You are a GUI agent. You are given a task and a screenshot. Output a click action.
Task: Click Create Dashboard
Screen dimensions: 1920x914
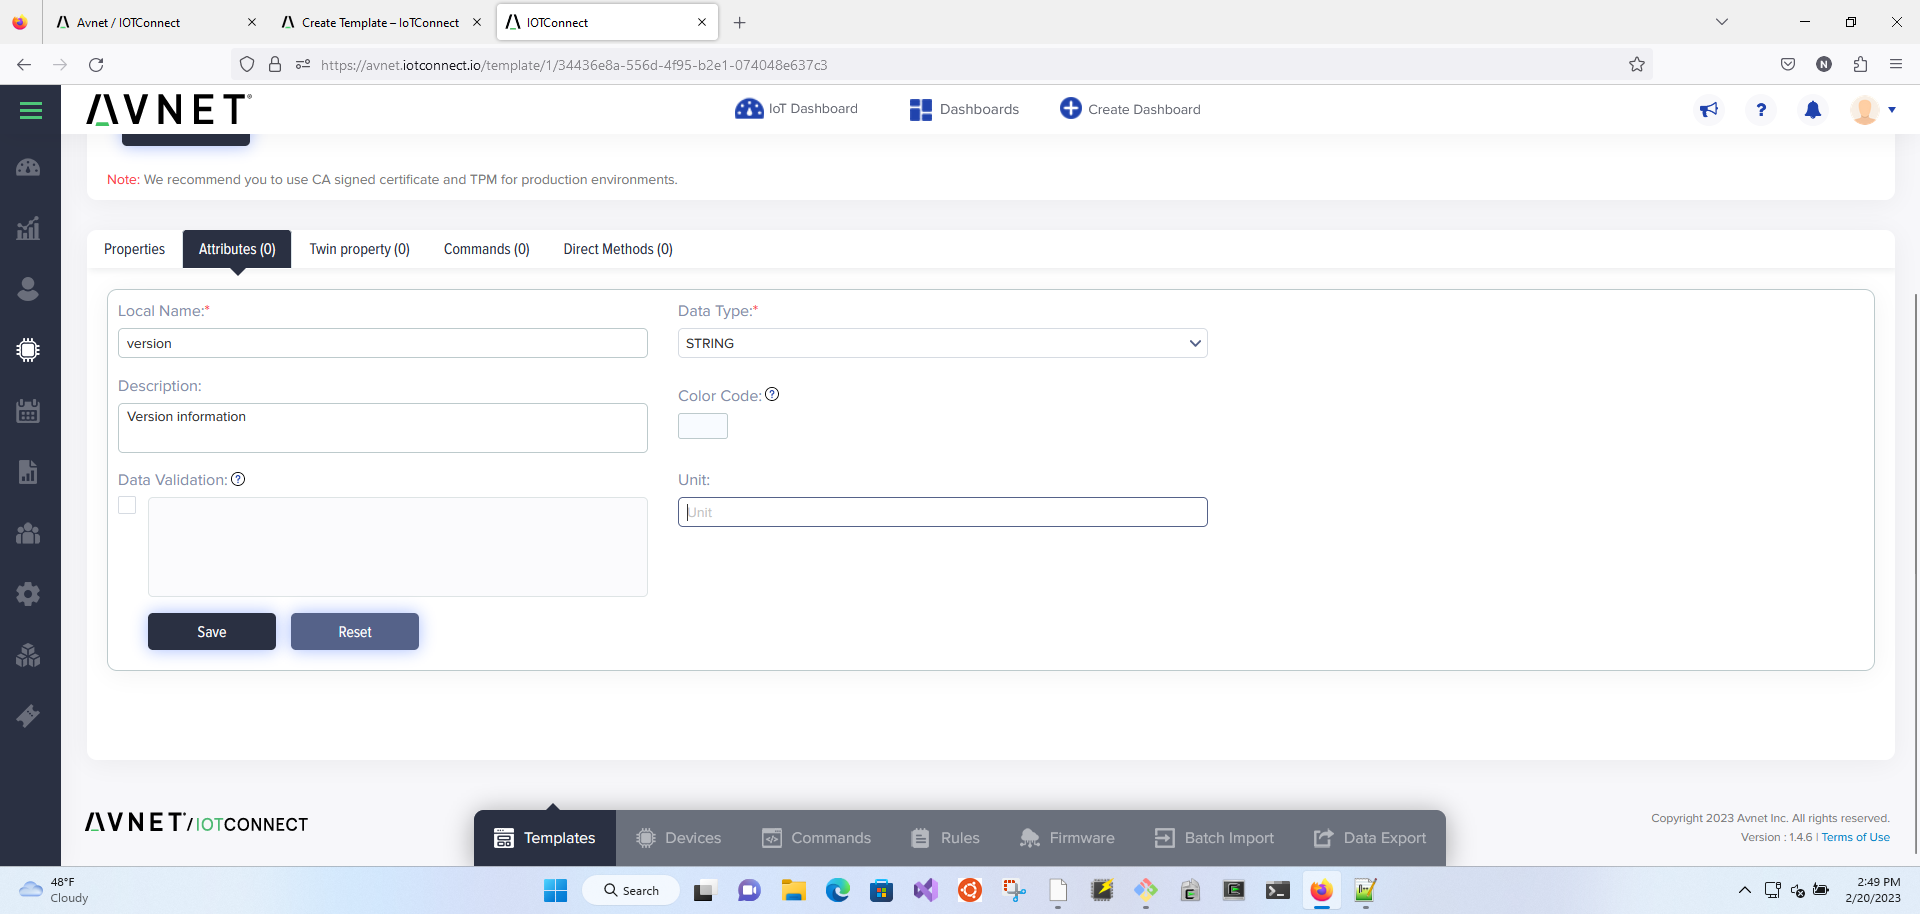click(1130, 109)
